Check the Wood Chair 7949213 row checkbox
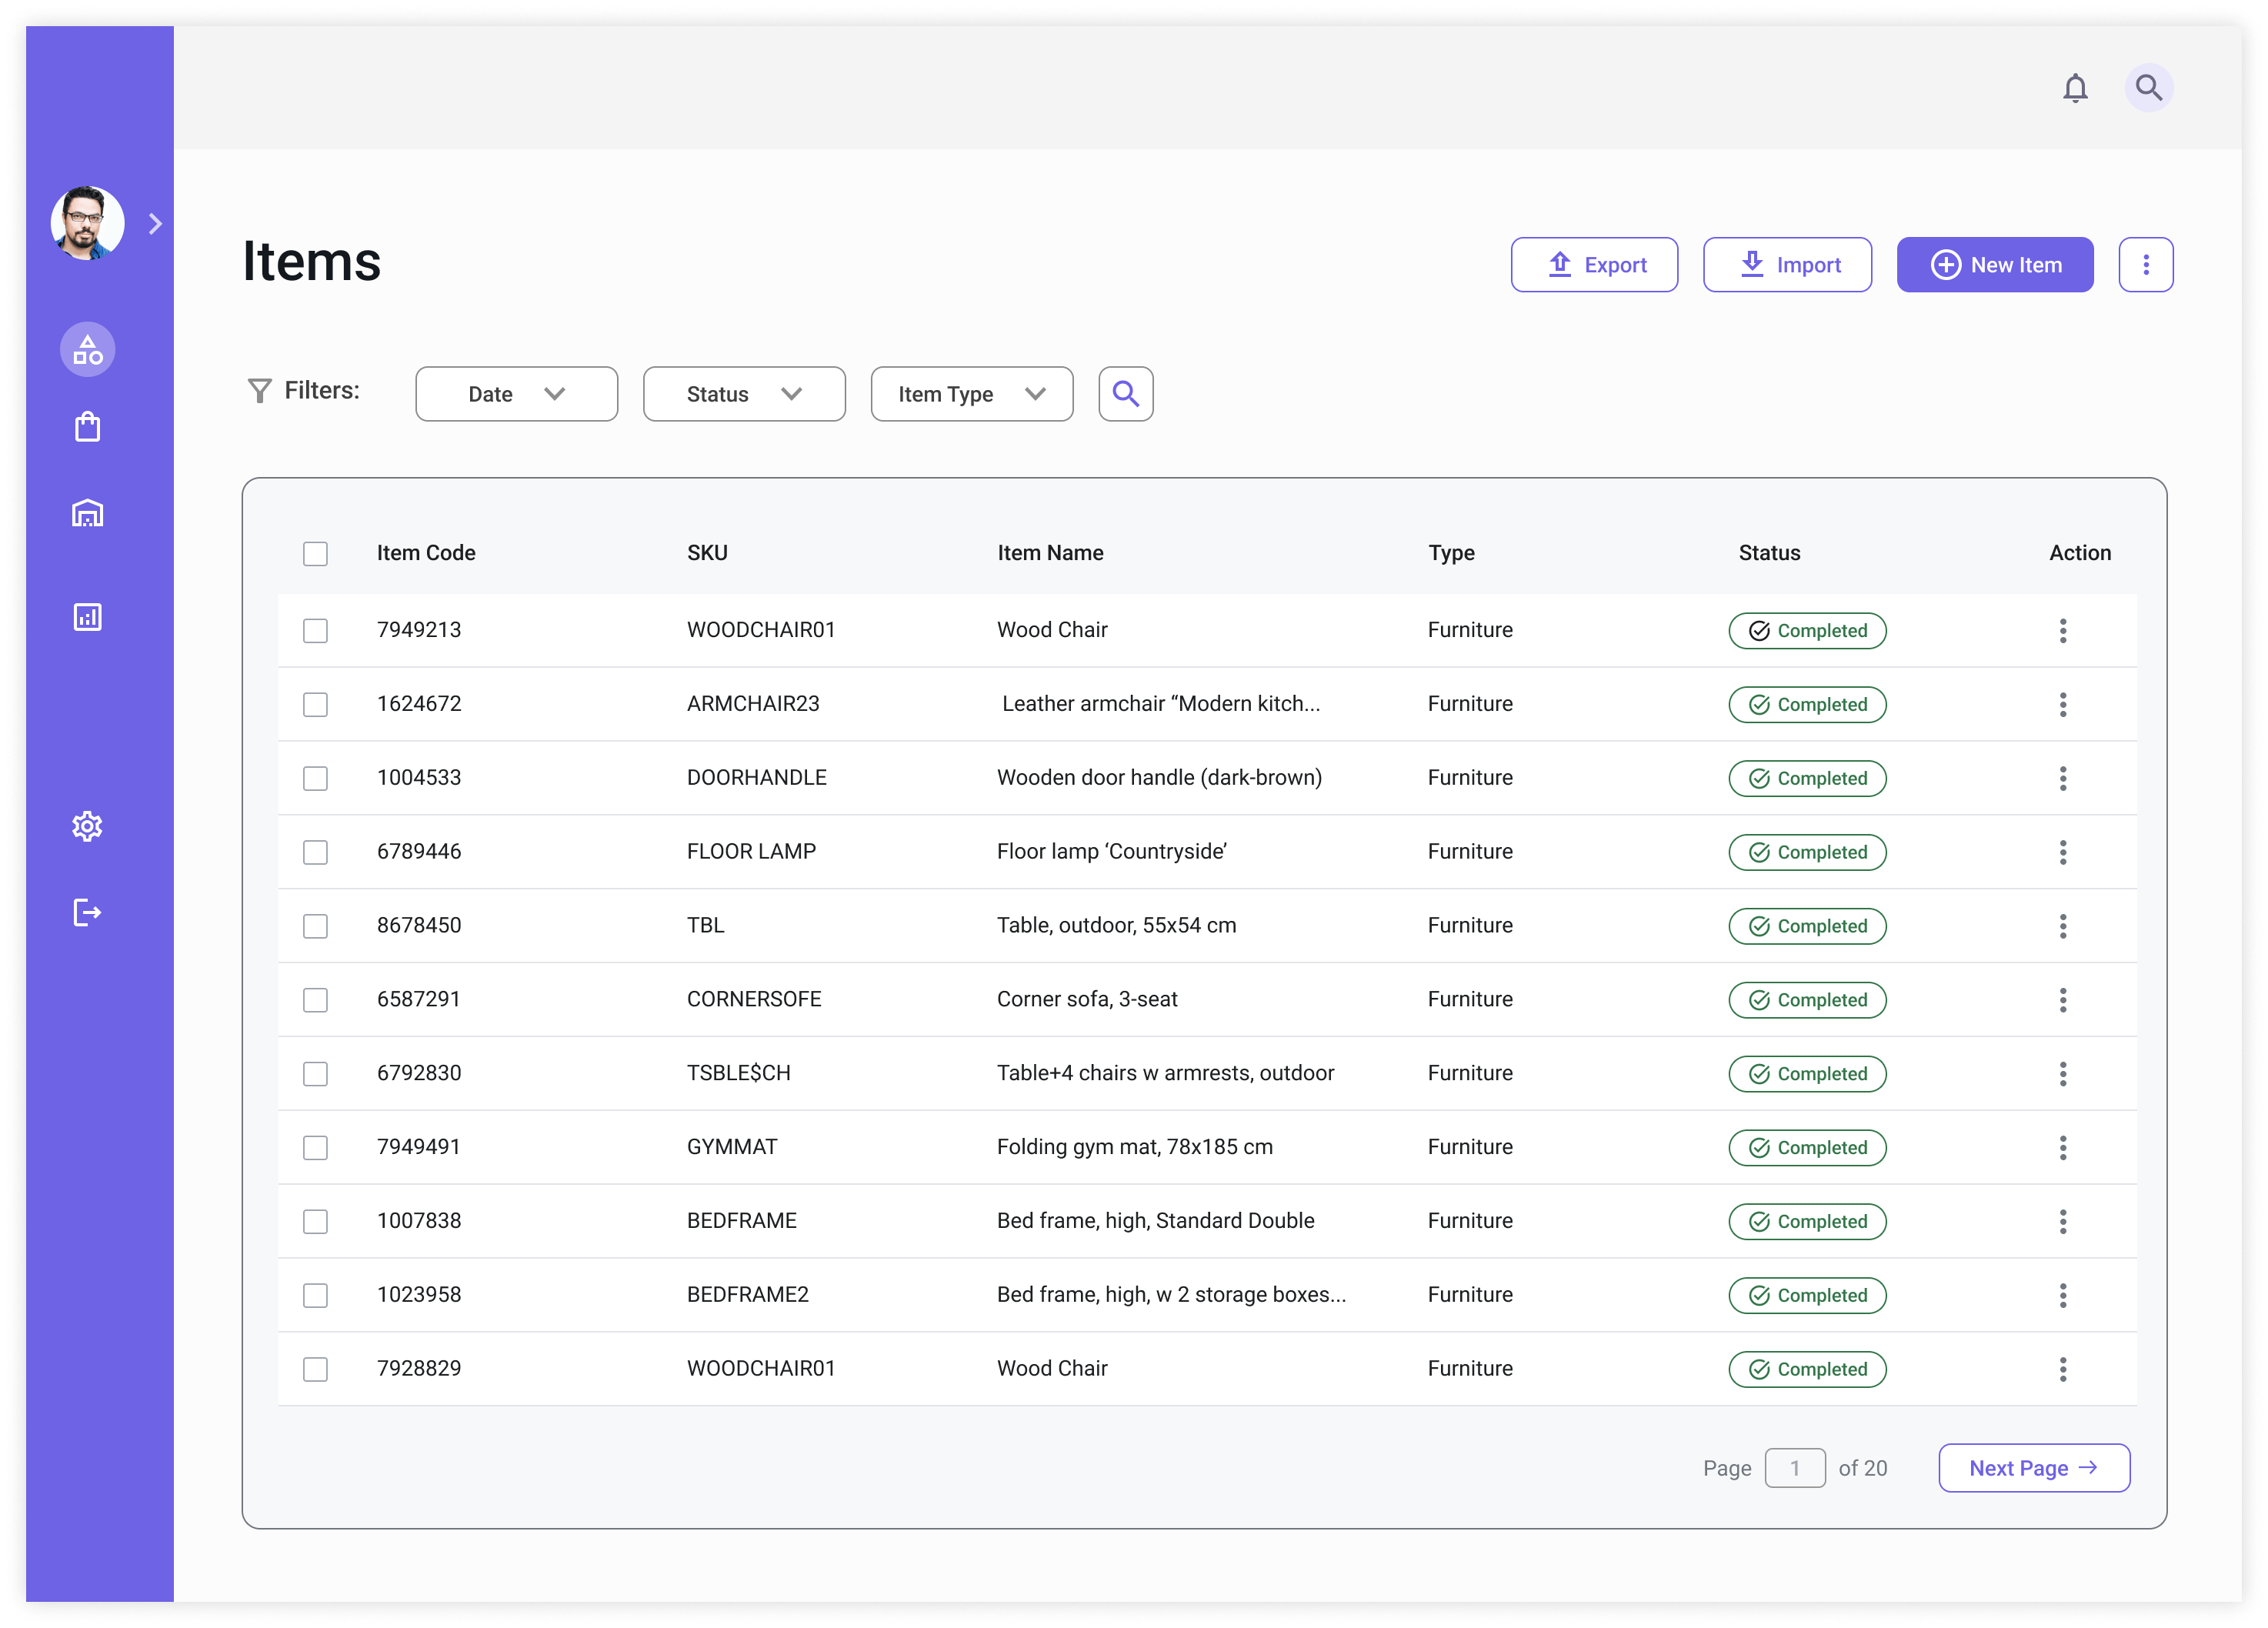 [315, 631]
